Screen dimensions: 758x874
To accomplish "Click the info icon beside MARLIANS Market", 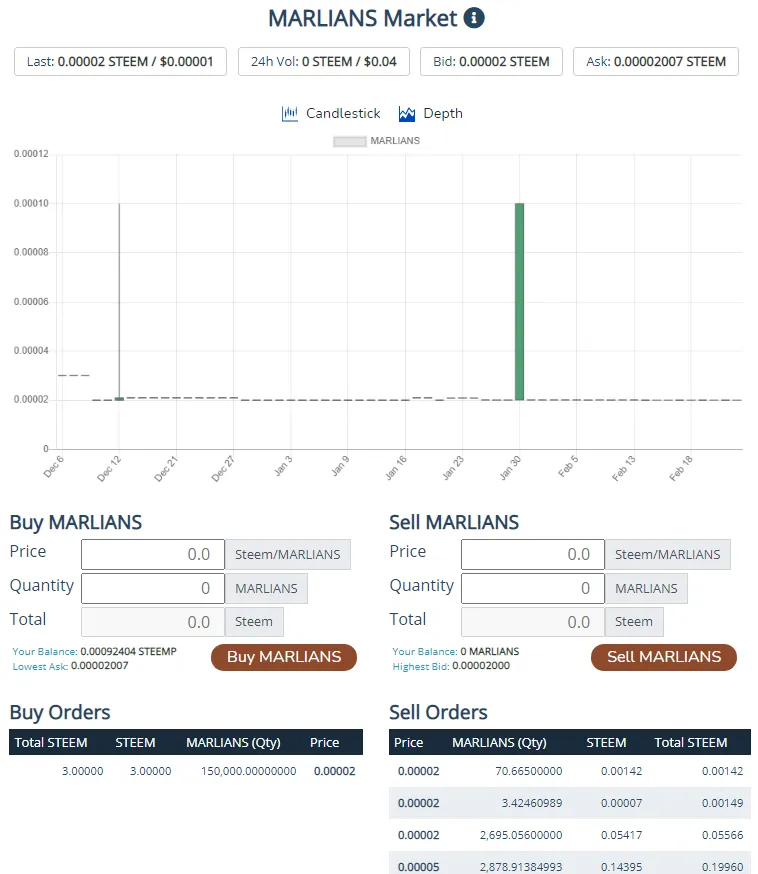I will (474, 18).
